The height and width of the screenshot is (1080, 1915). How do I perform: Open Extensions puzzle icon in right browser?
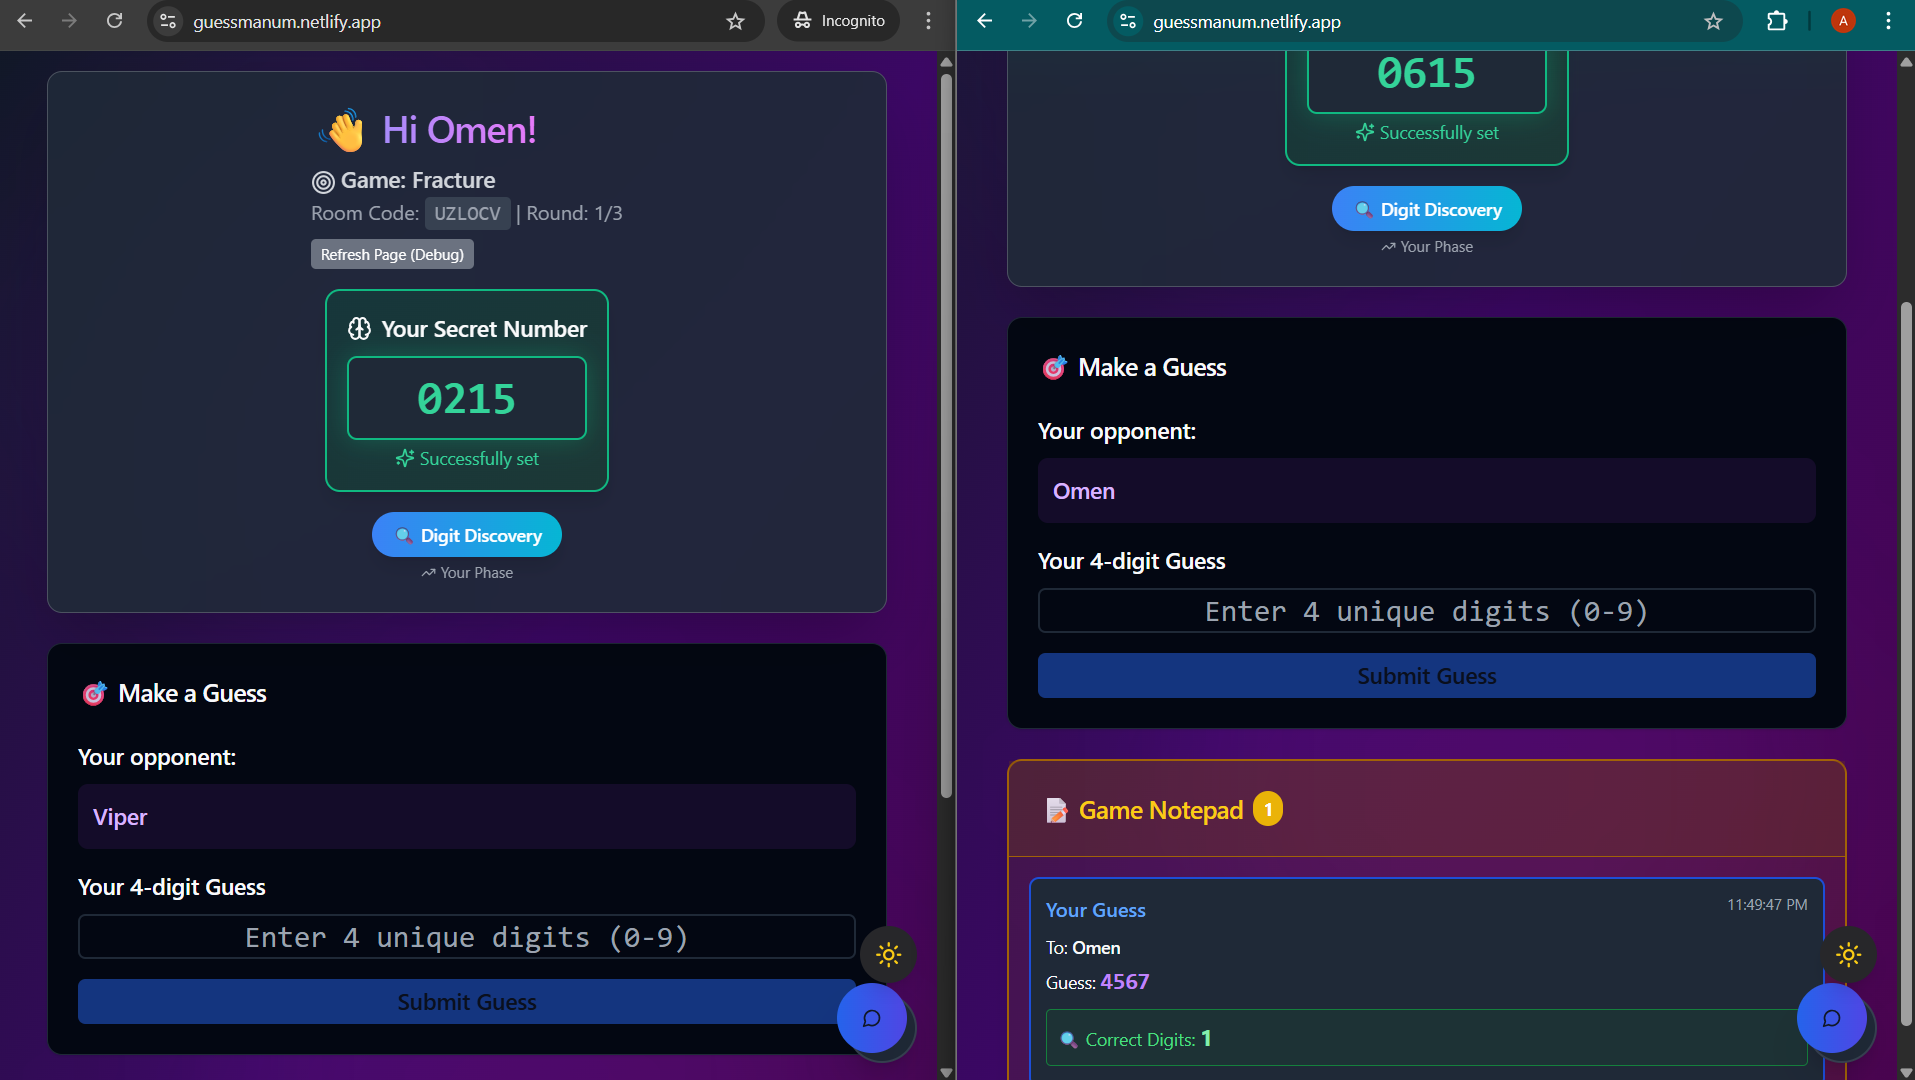(x=1776, y=21)
